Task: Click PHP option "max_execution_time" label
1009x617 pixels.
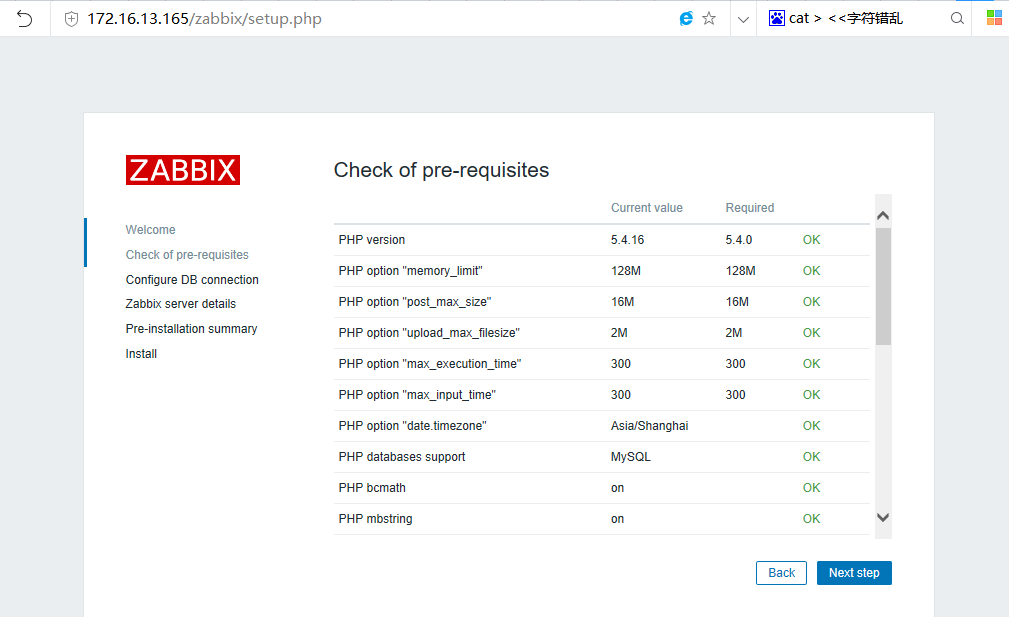Action: (429, 364)
